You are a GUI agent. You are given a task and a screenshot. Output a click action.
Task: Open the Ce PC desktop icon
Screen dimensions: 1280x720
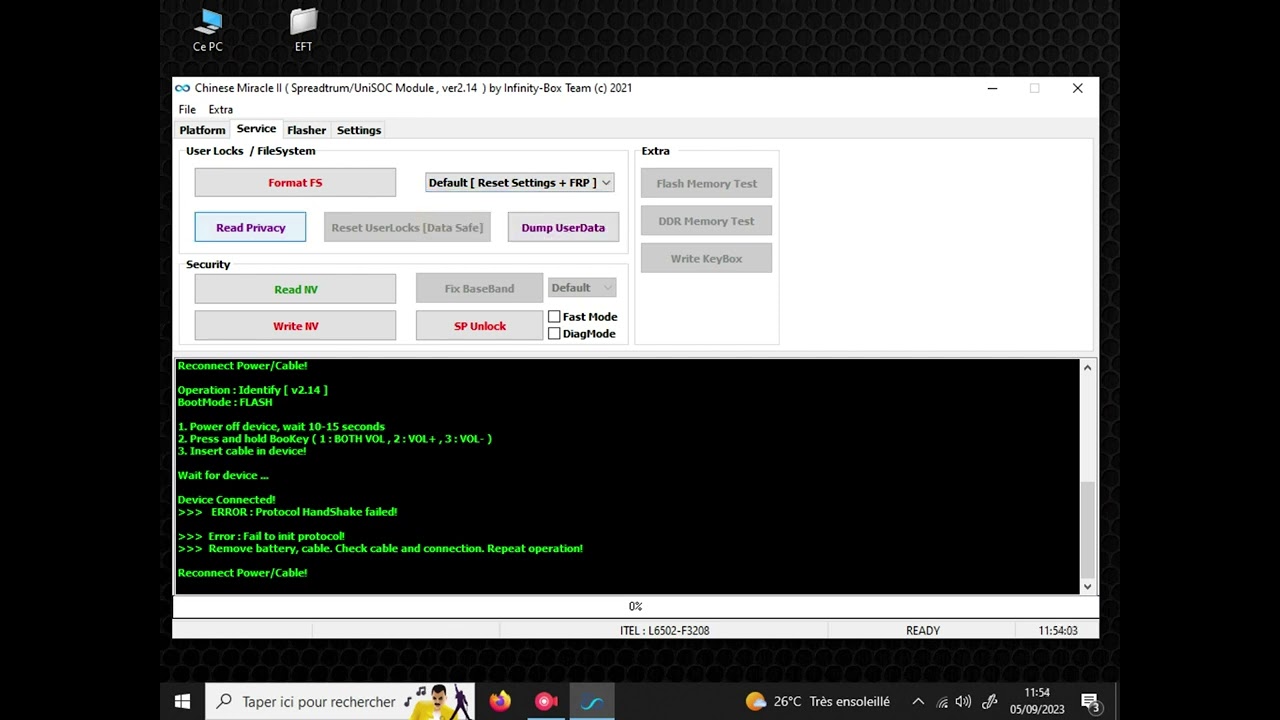[208, 30]
